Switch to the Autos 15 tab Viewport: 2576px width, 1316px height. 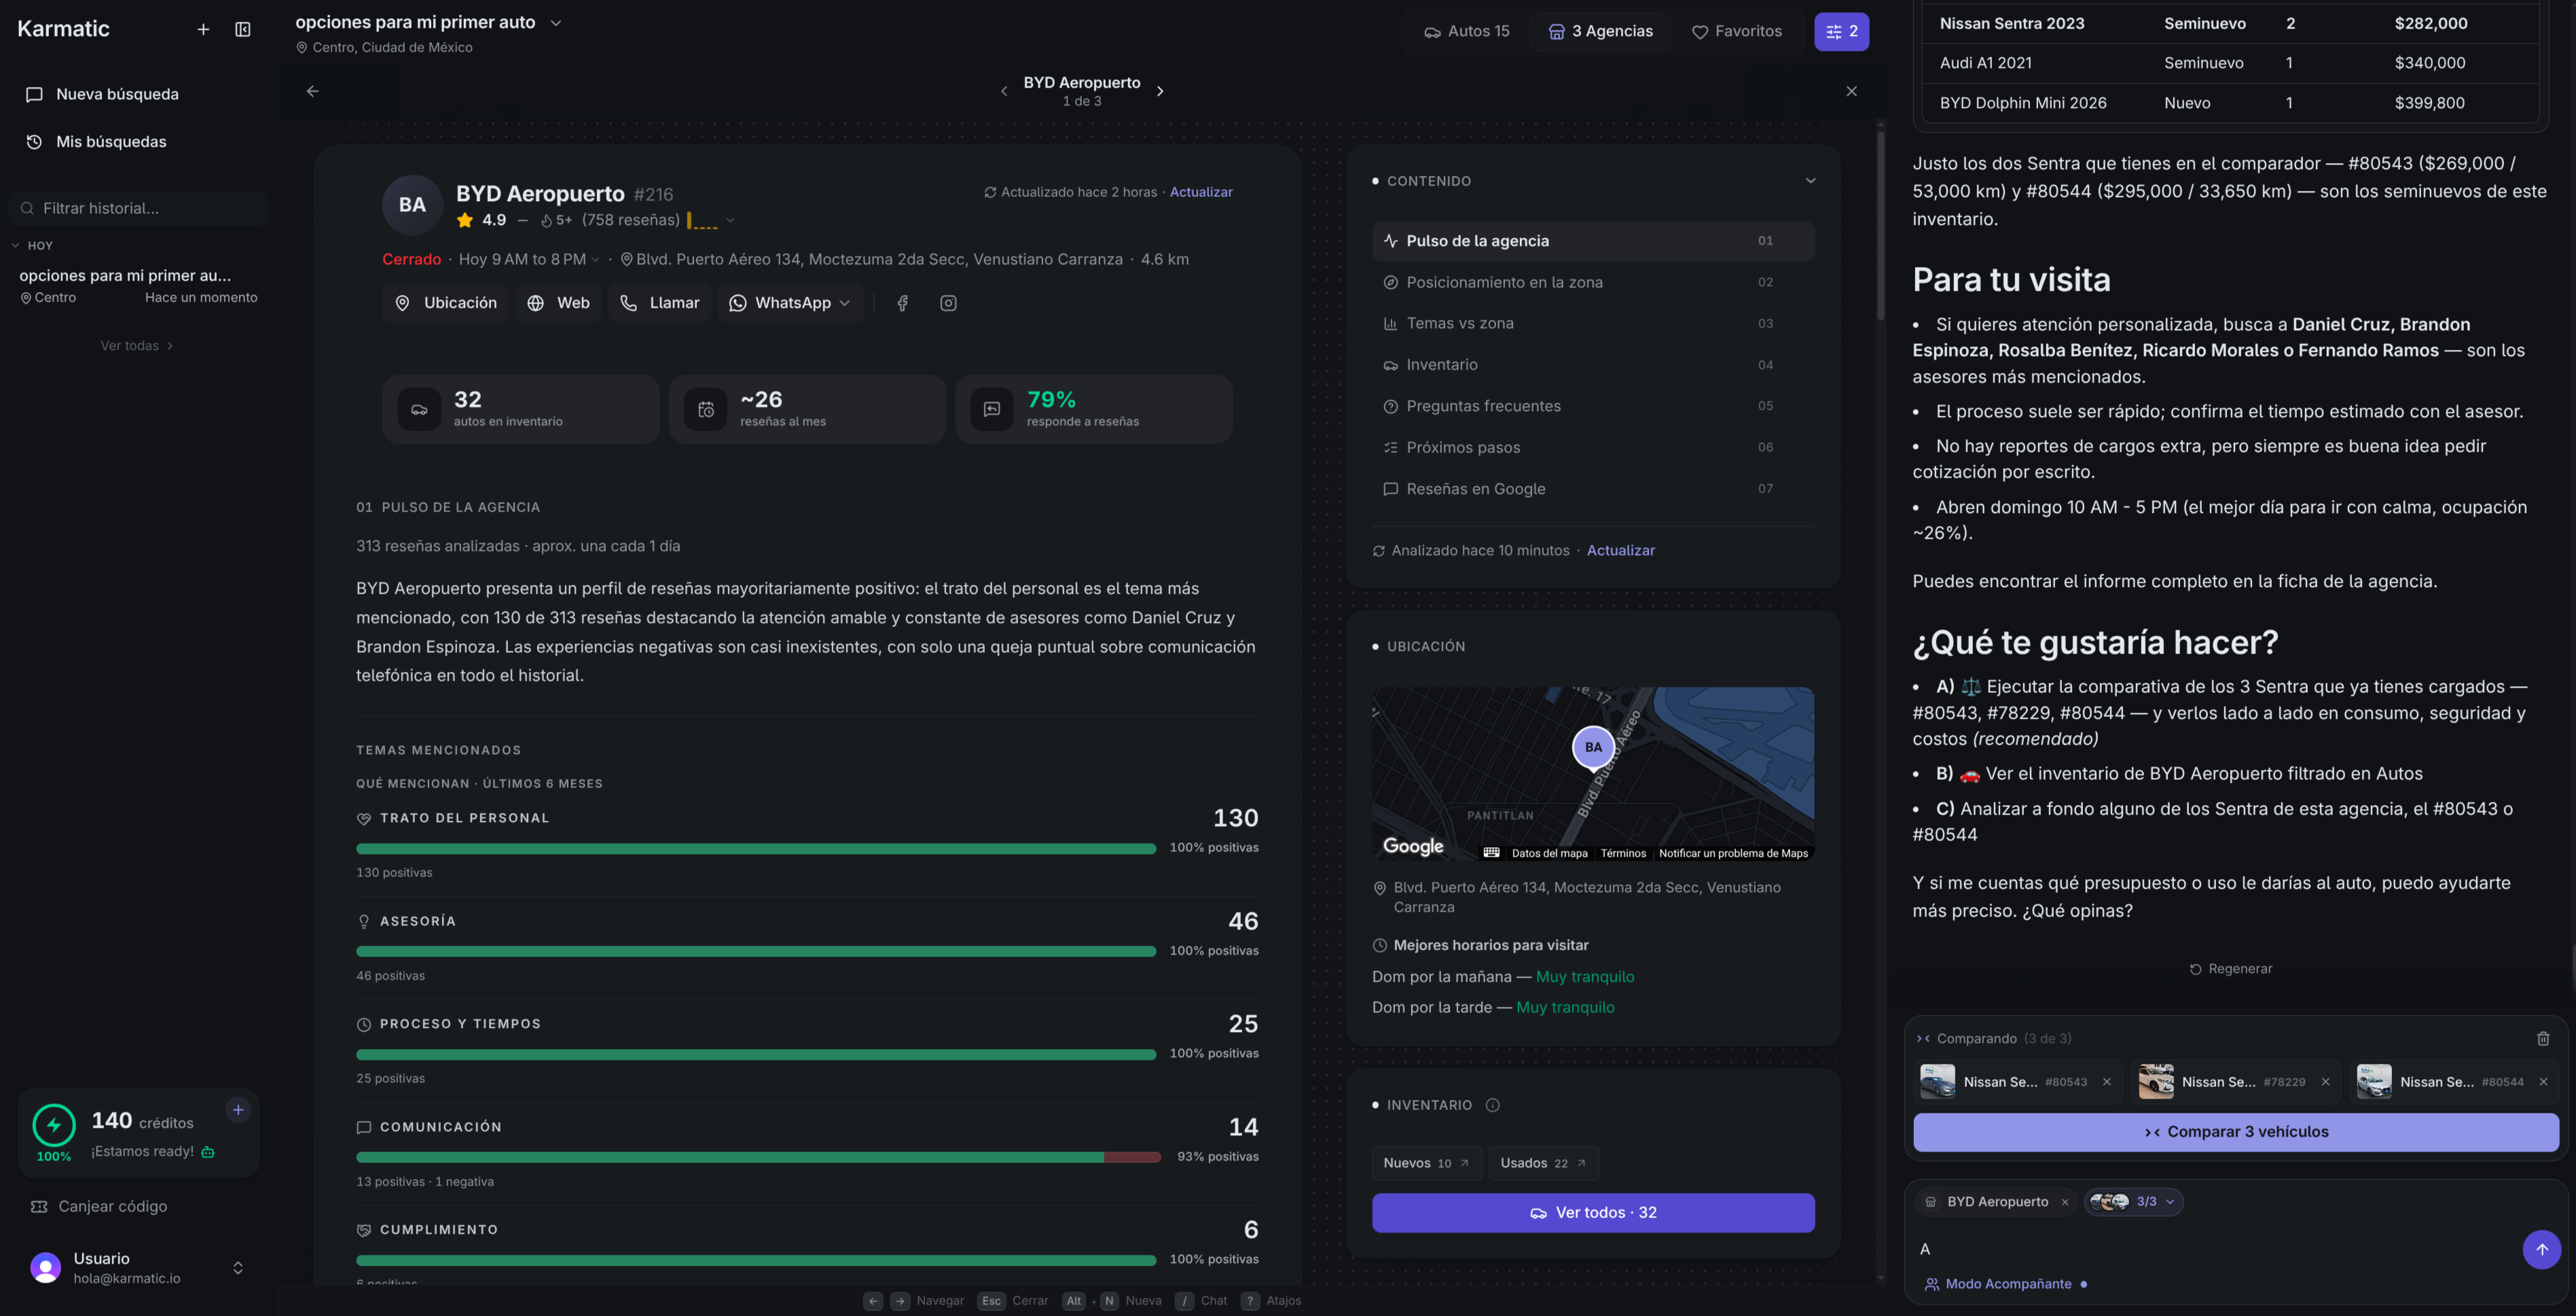point(1466,31)
